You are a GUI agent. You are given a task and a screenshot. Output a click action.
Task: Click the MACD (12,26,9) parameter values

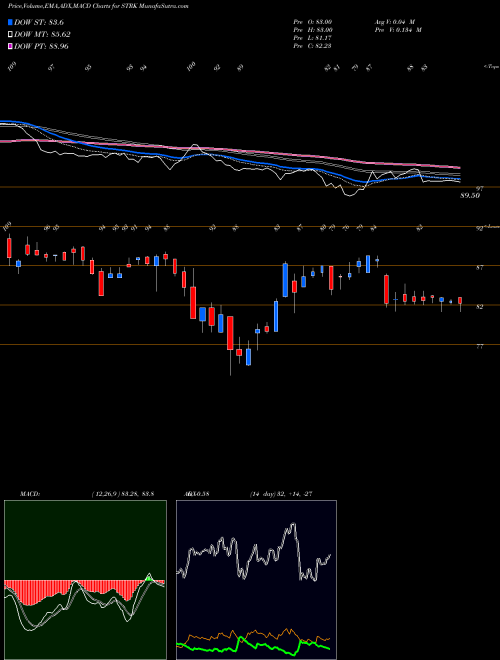122,494
